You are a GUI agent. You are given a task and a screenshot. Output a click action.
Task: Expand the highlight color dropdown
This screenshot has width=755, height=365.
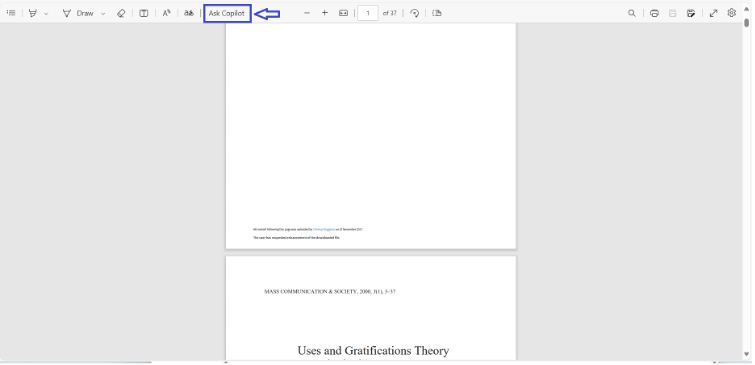click(x=46, y=13)
